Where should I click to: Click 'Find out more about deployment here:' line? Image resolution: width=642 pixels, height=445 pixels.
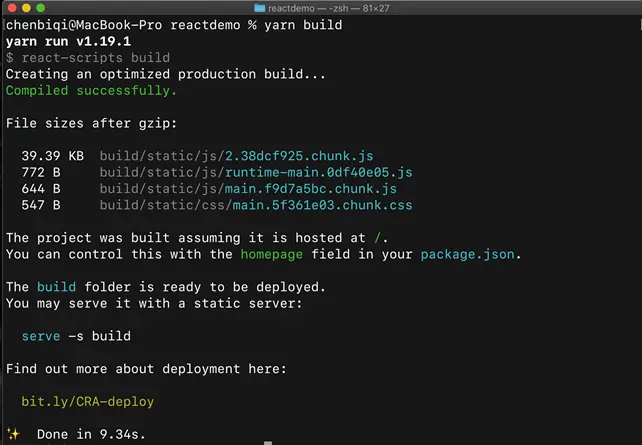pyautogui.click(x=146, y=369)
